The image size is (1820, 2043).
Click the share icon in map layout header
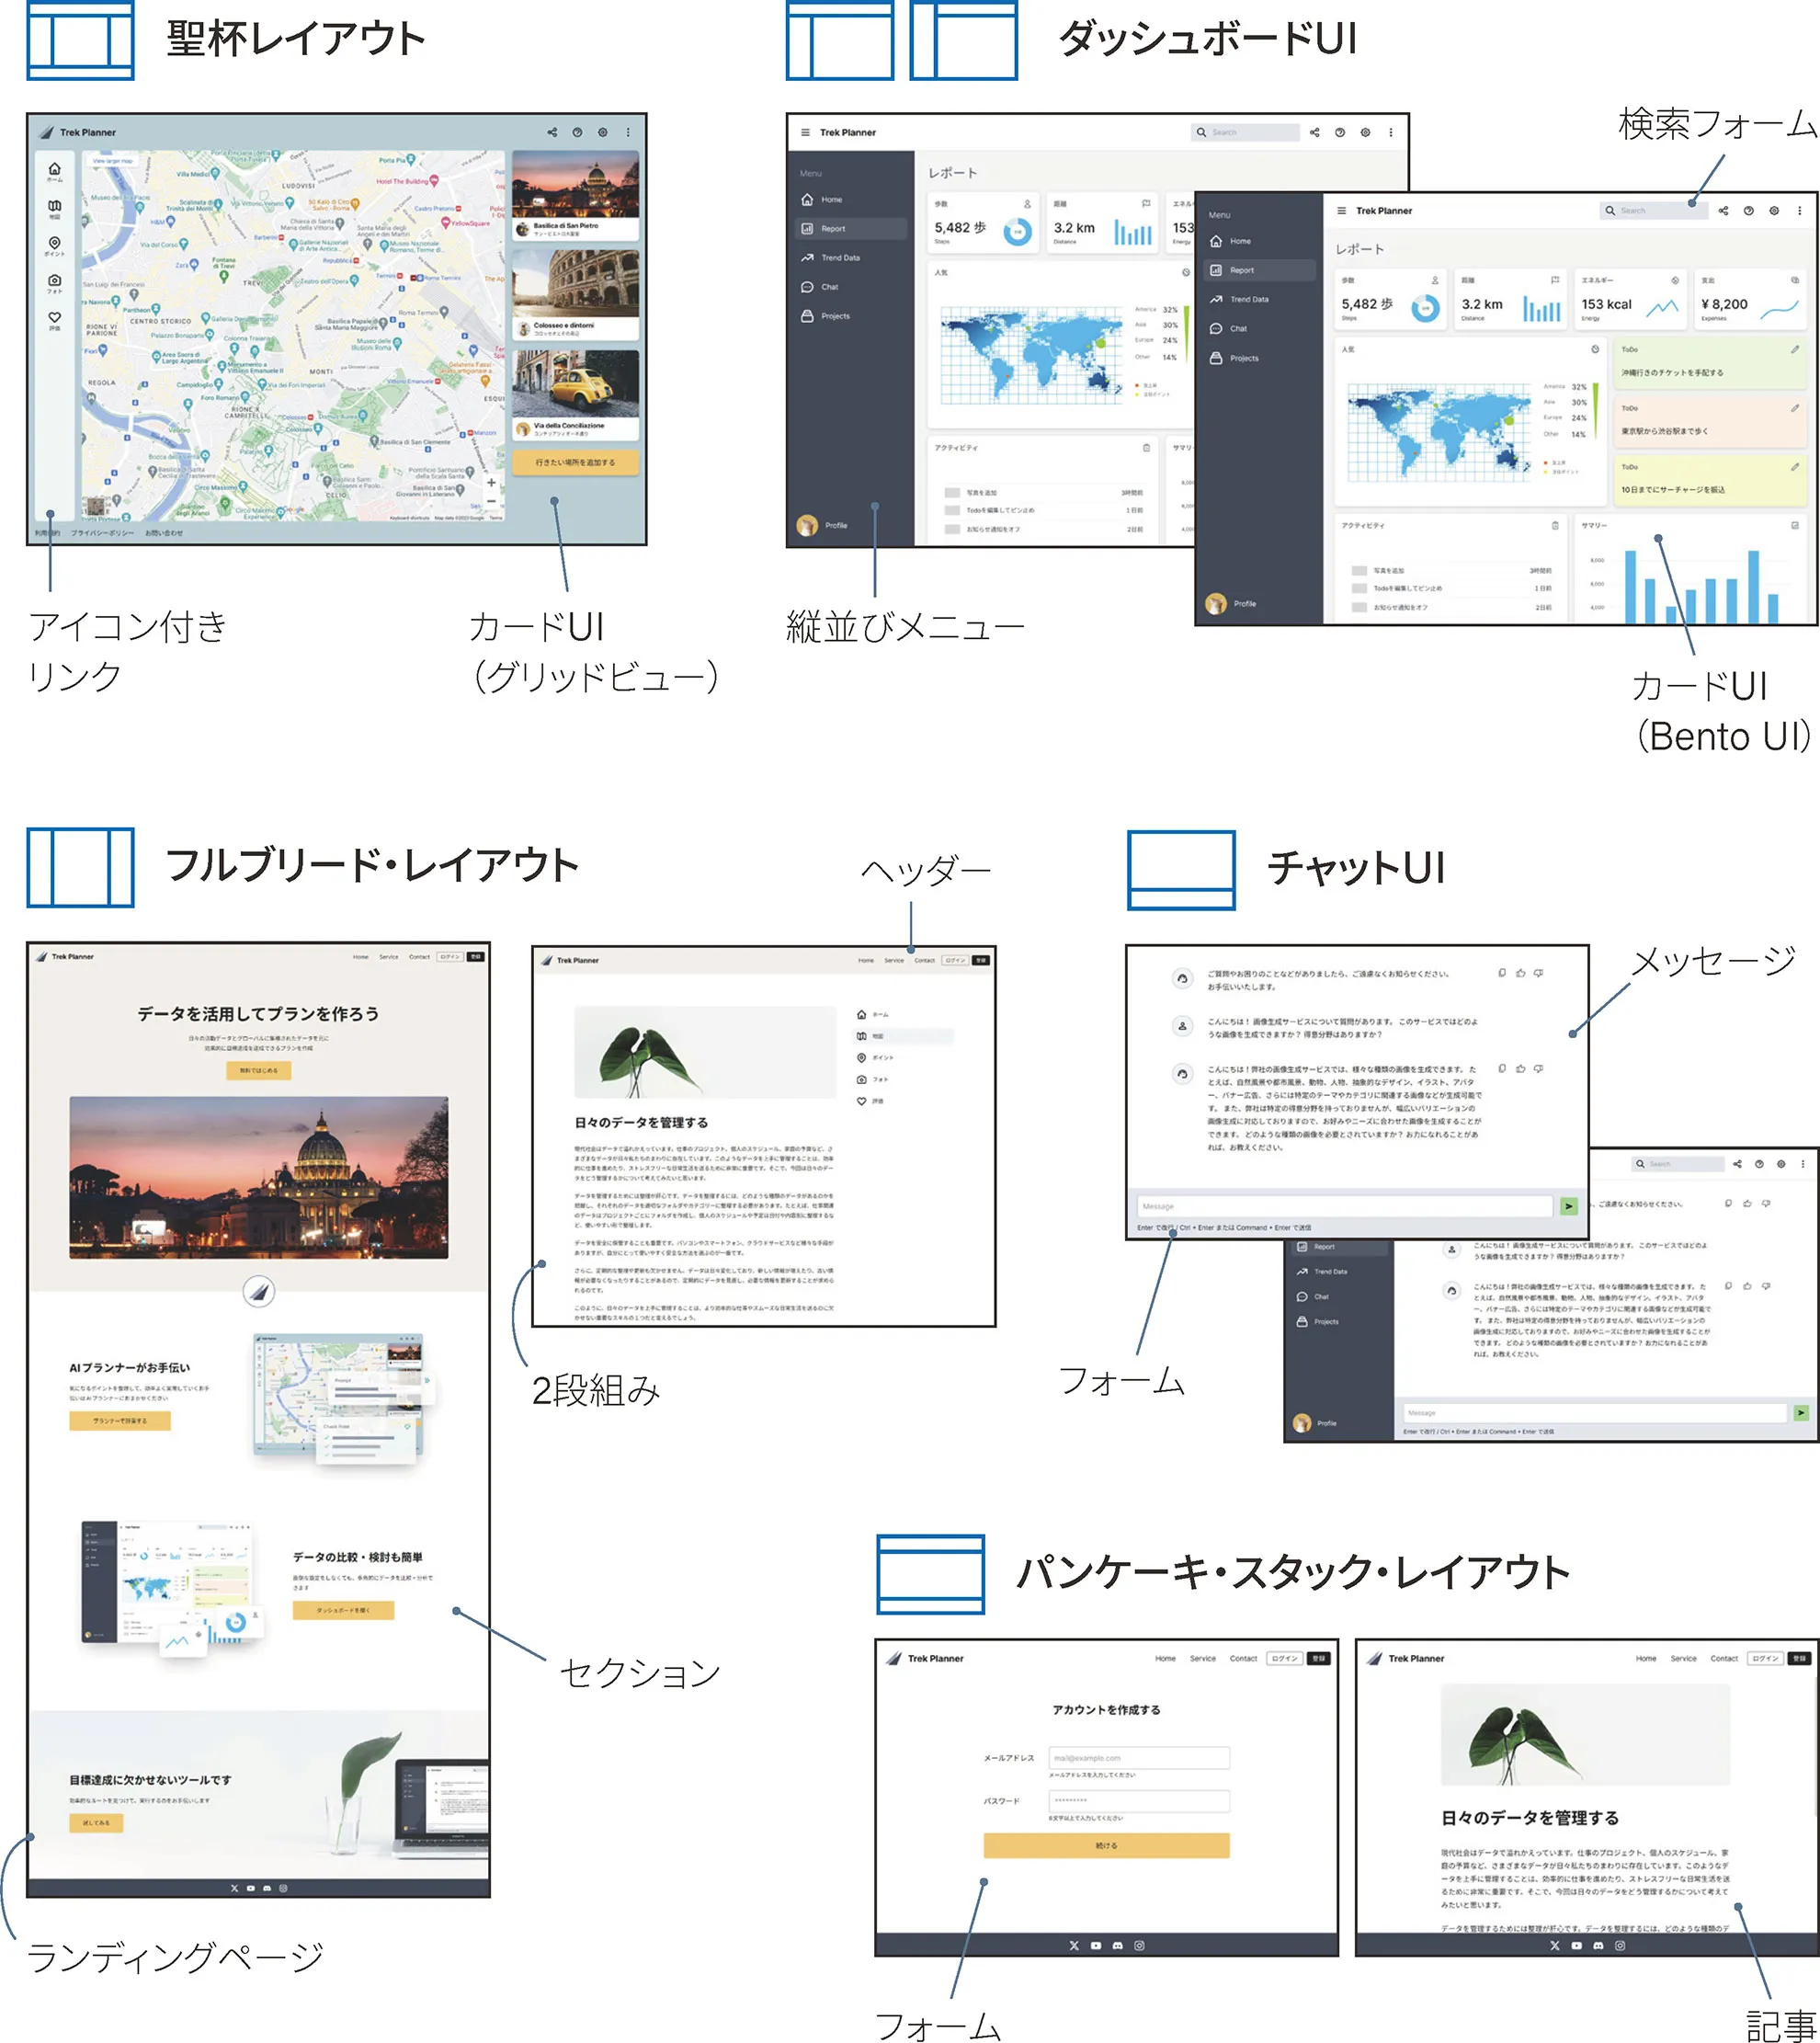pos(552,132)
